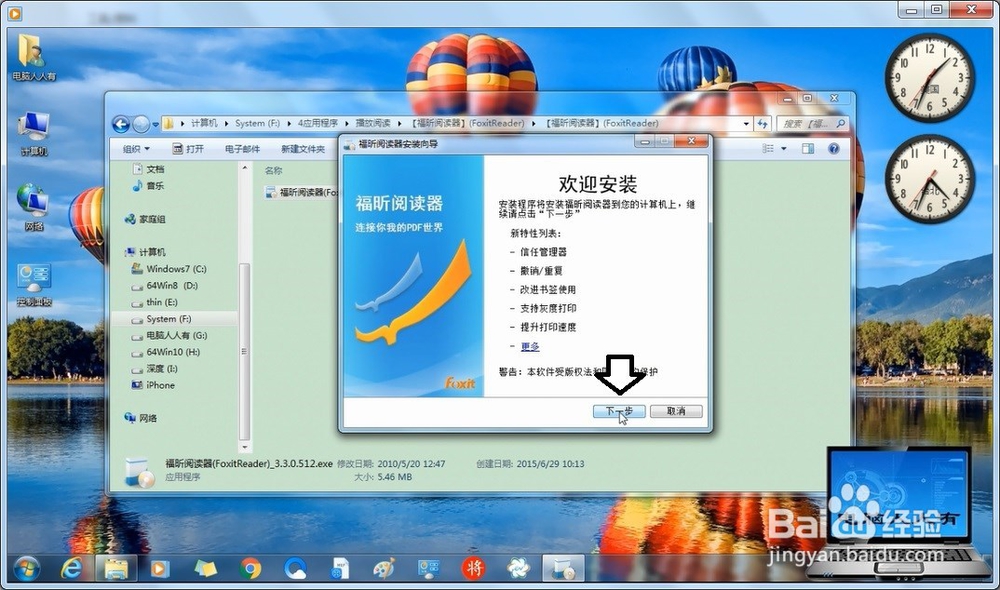The height and width of the screenshot is (590, 1000).
Task: Open the address bar history dropdown
Action: tap(746, 124)
